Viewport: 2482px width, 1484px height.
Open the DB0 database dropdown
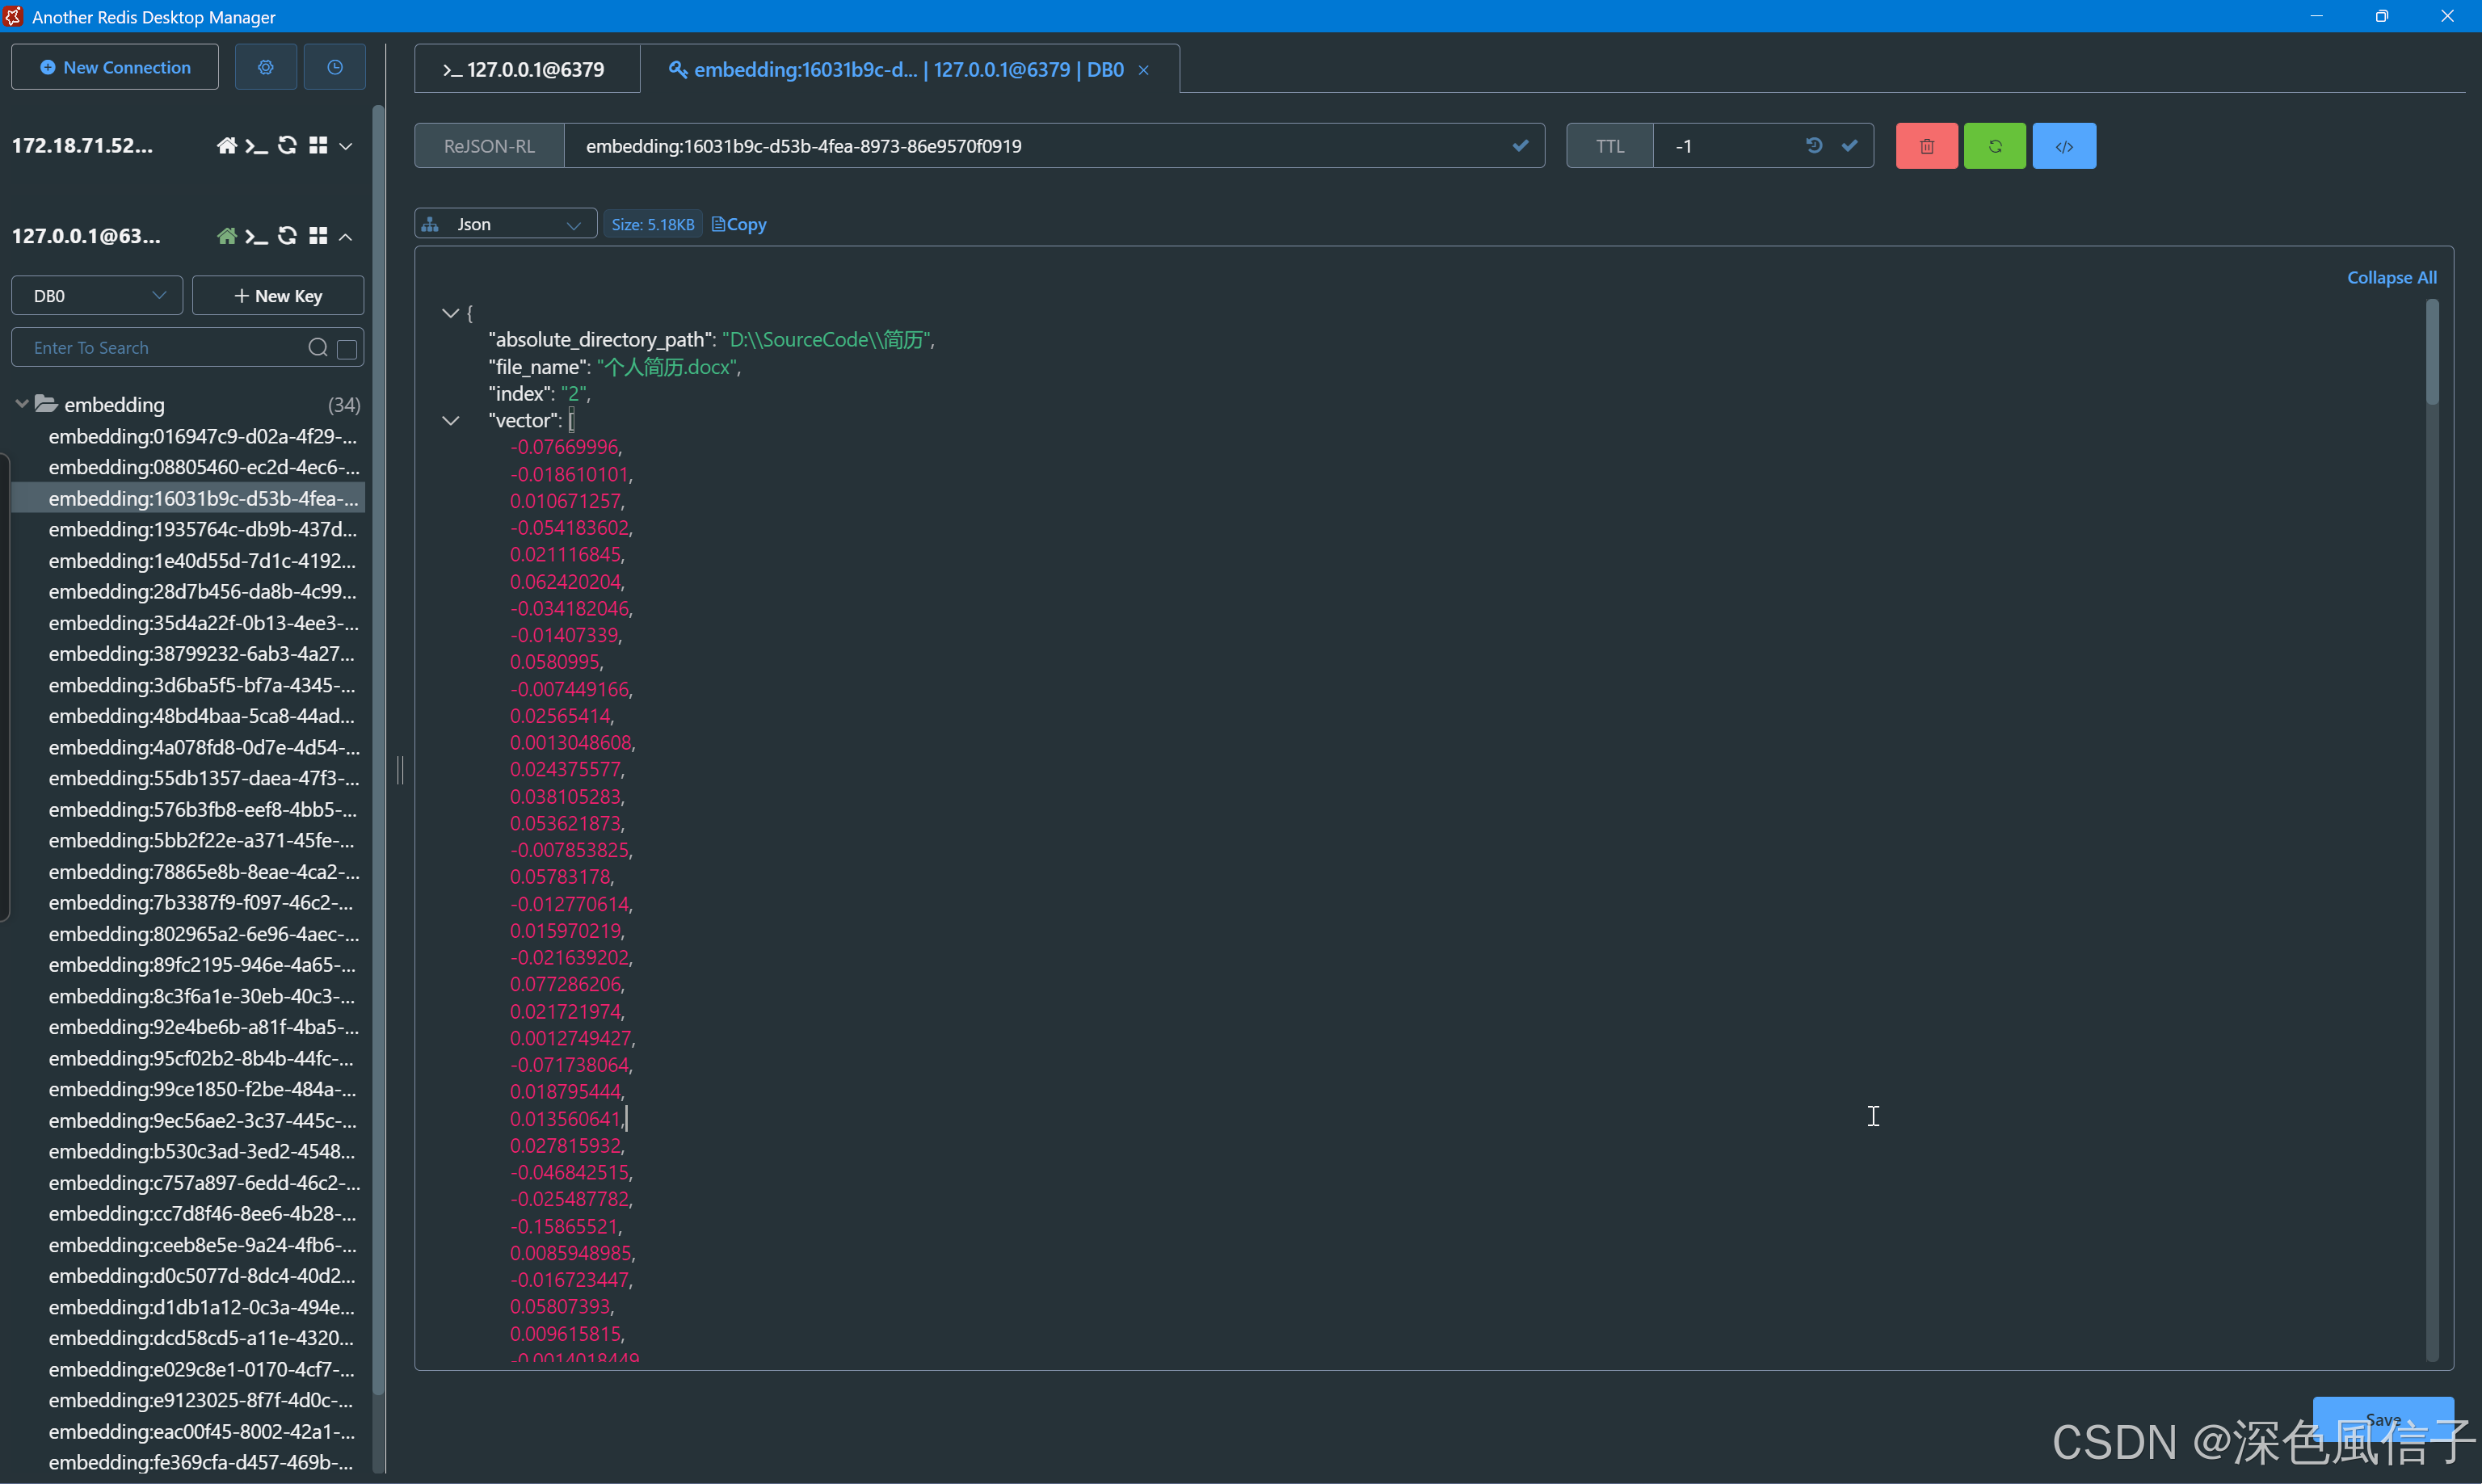click(x=97, y=296)
